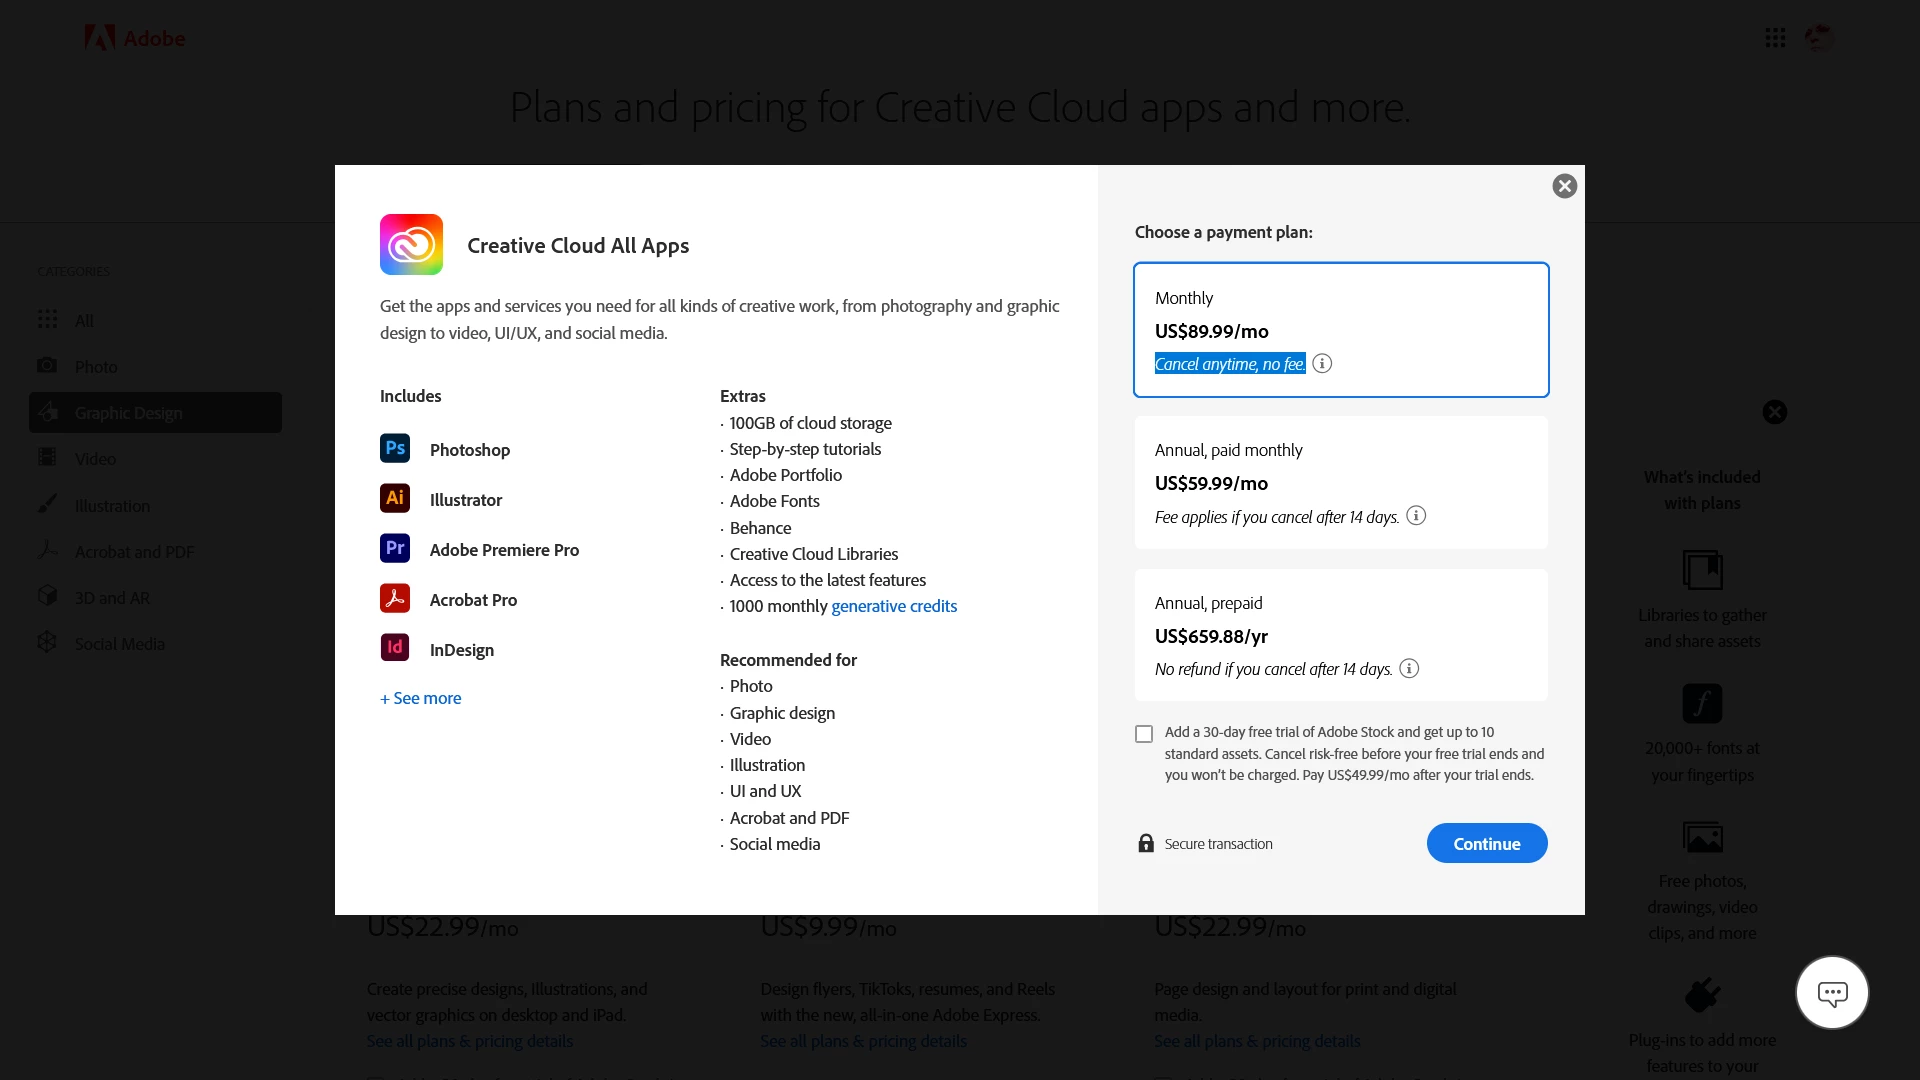Screen dimensions: 1920x1080
Task: Click the Creative Cloud All Apps logo
Action: click(x=411, y=244)
